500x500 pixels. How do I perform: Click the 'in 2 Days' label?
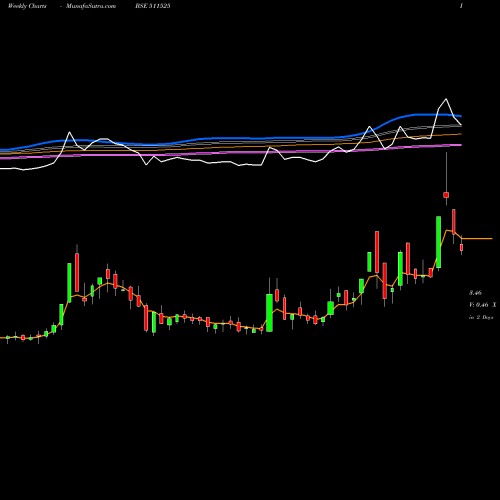[481, 317]
